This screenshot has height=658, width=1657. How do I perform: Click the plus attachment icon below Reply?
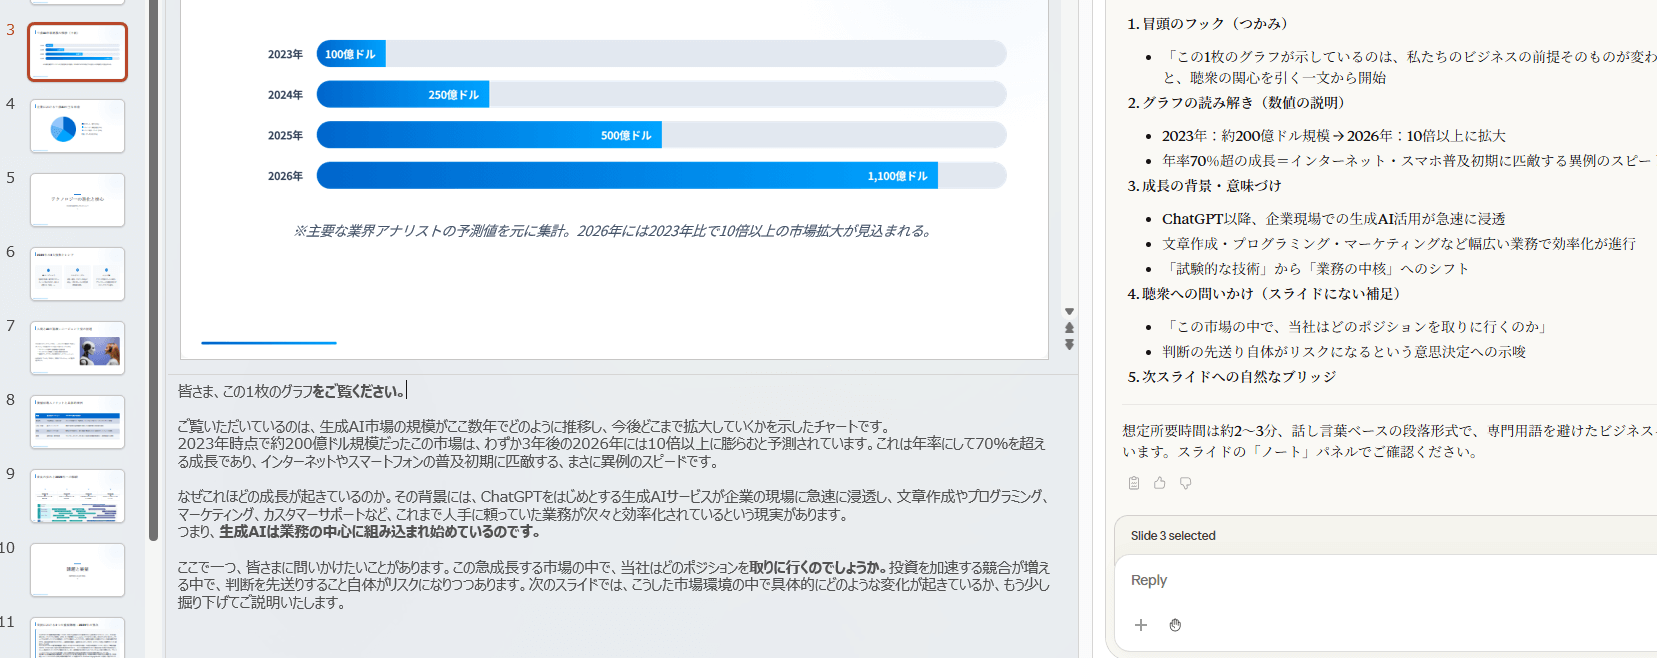click(1141, 625)
